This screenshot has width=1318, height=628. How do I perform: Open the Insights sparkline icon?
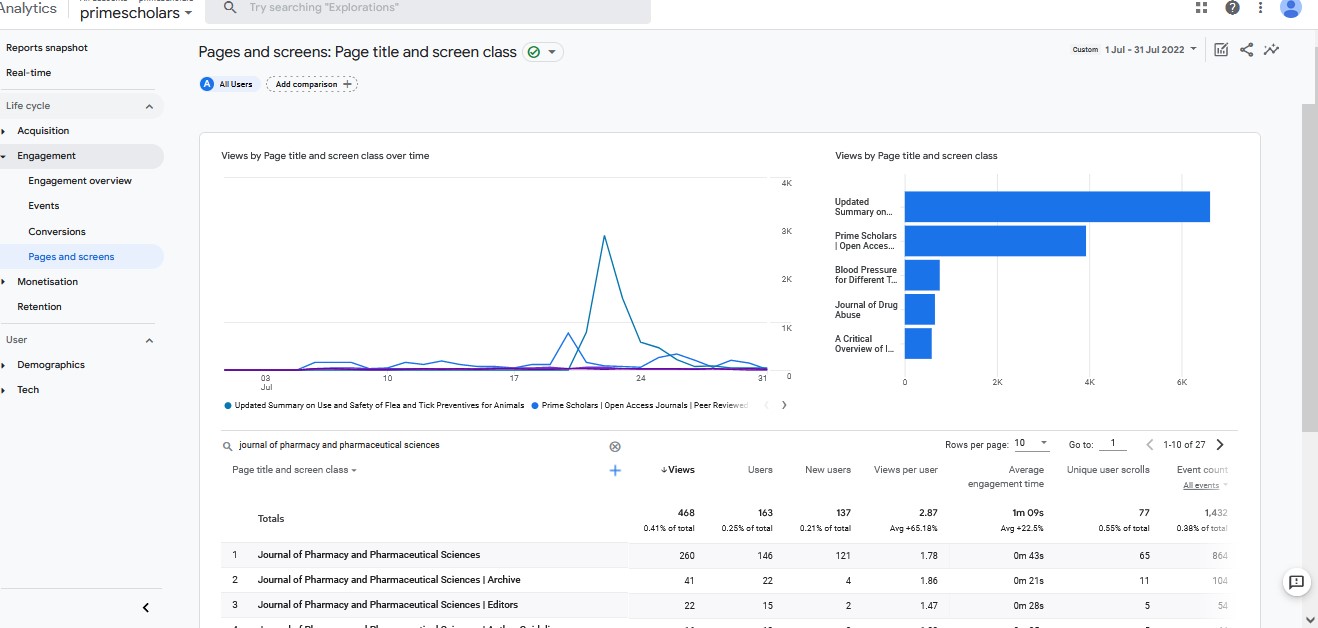(1271, 50)
